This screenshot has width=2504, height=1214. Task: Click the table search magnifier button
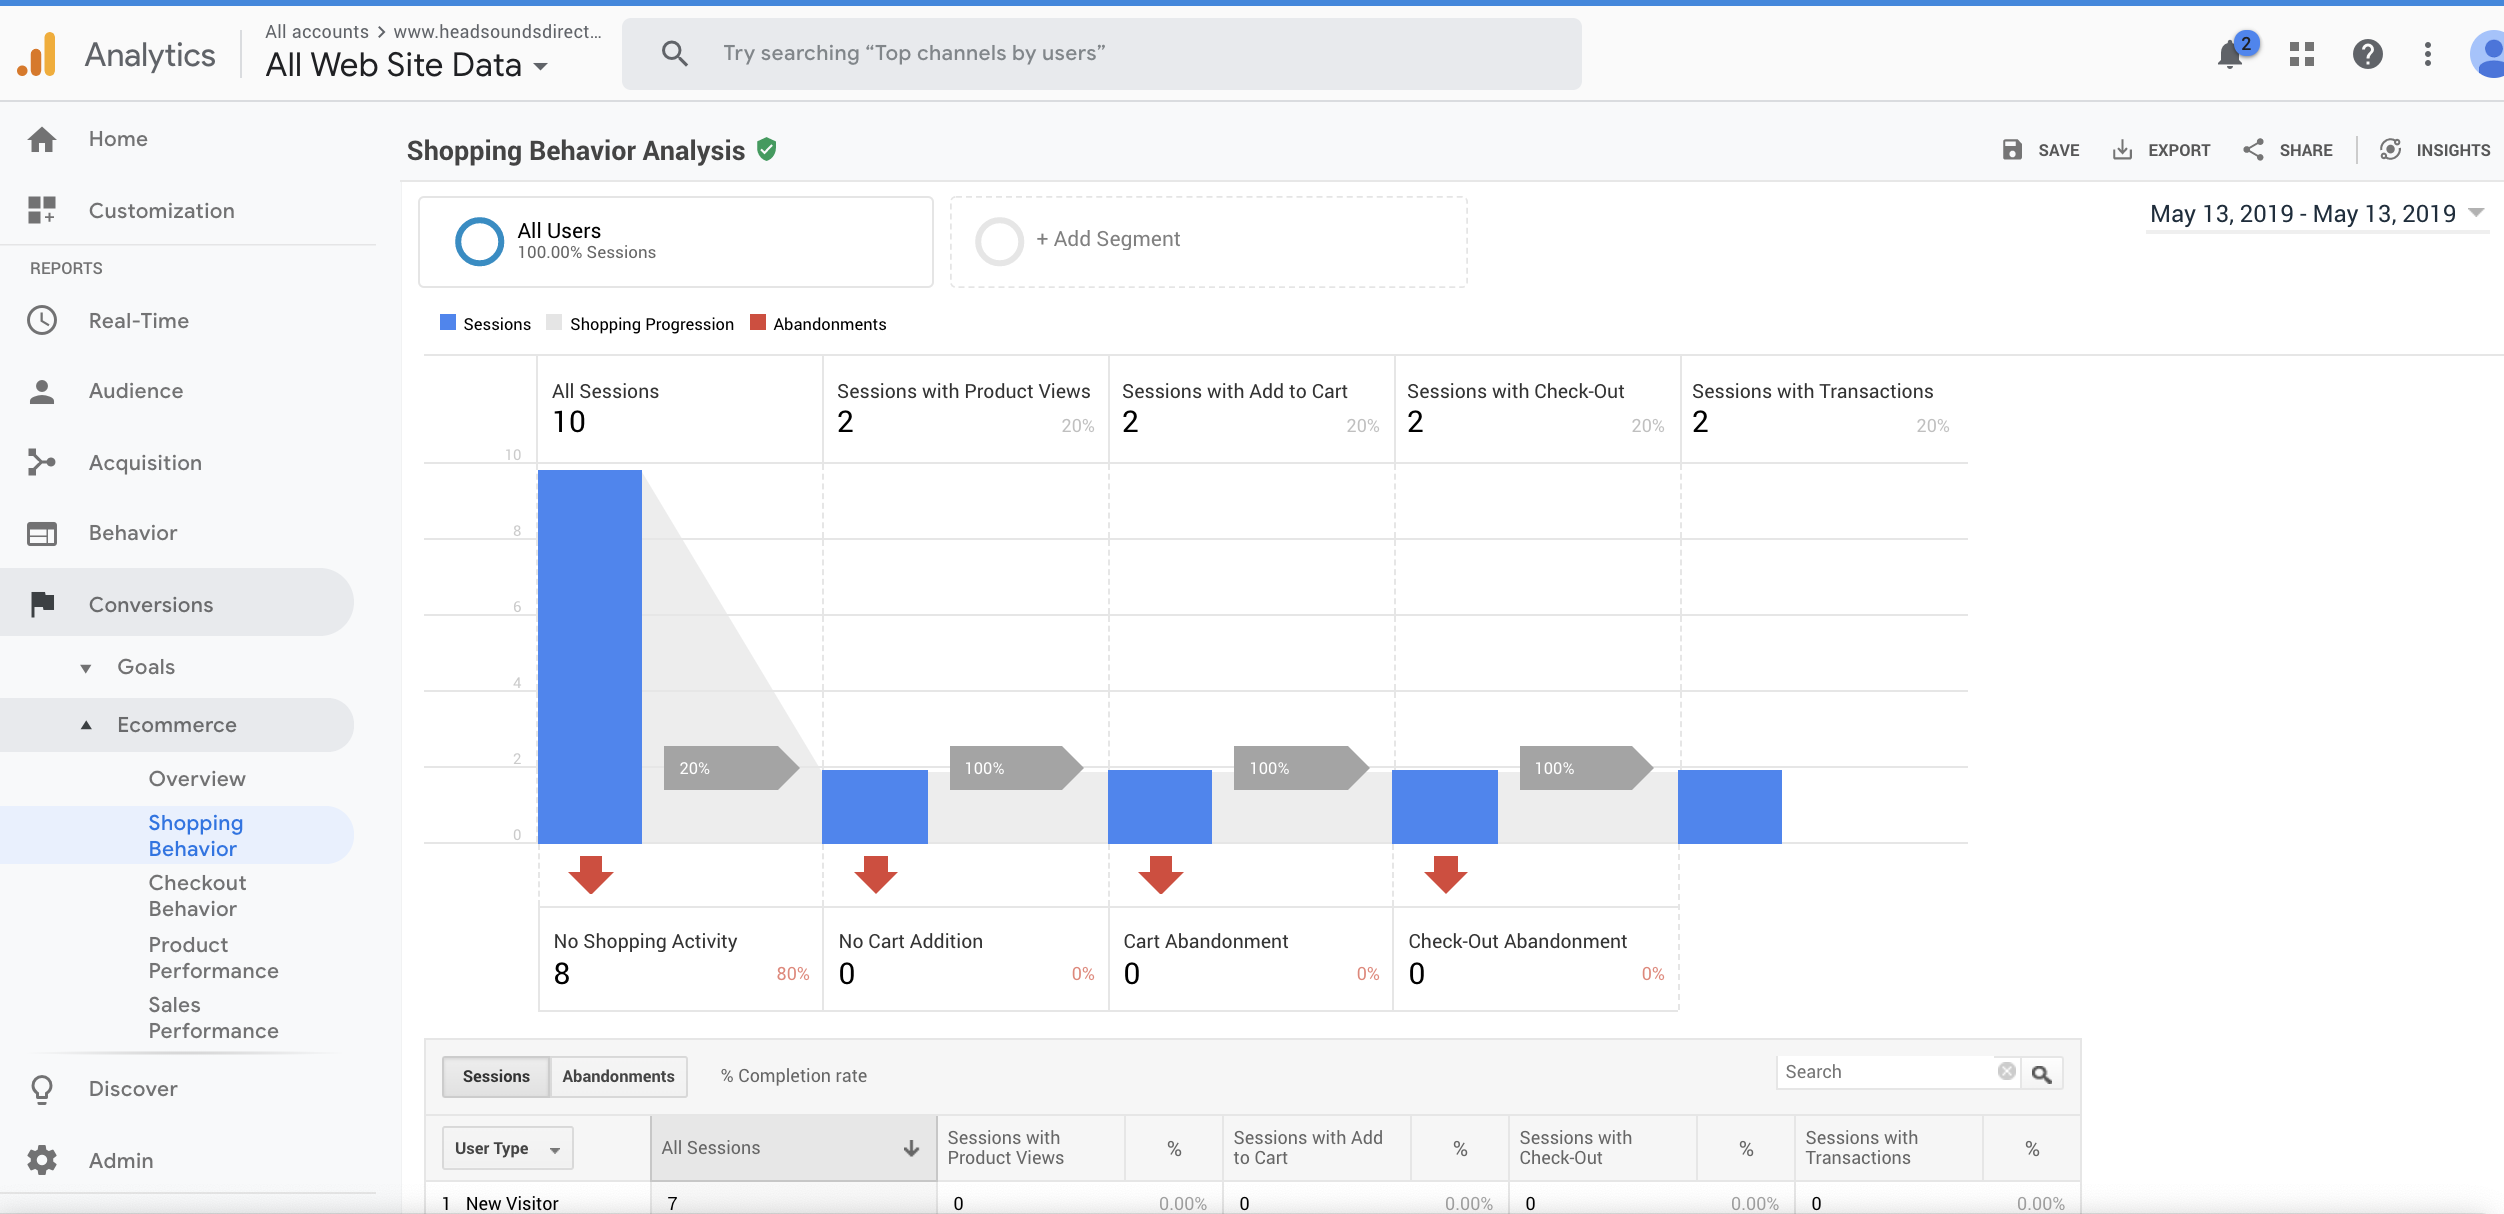pyautogui.click(x=2042, y=1074)
